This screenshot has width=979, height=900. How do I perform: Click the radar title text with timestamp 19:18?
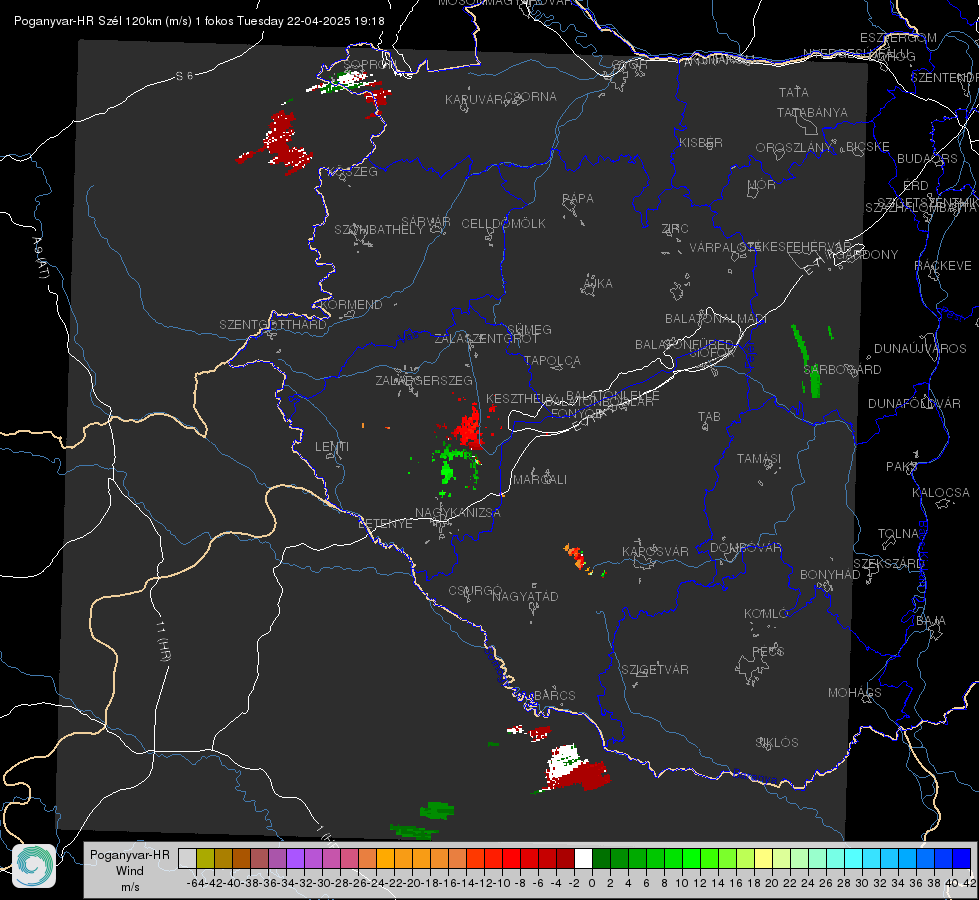[x=199, y=21]
